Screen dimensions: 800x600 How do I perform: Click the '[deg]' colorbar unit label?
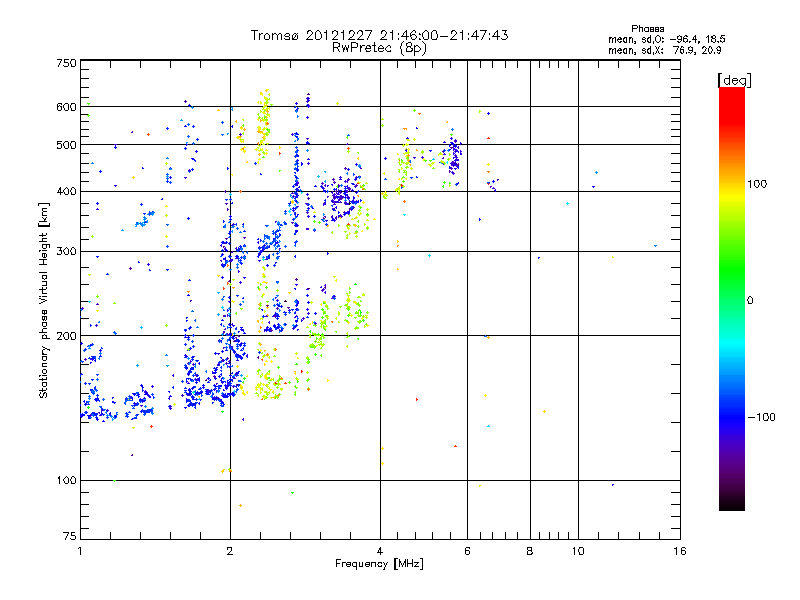click(734, 80)
